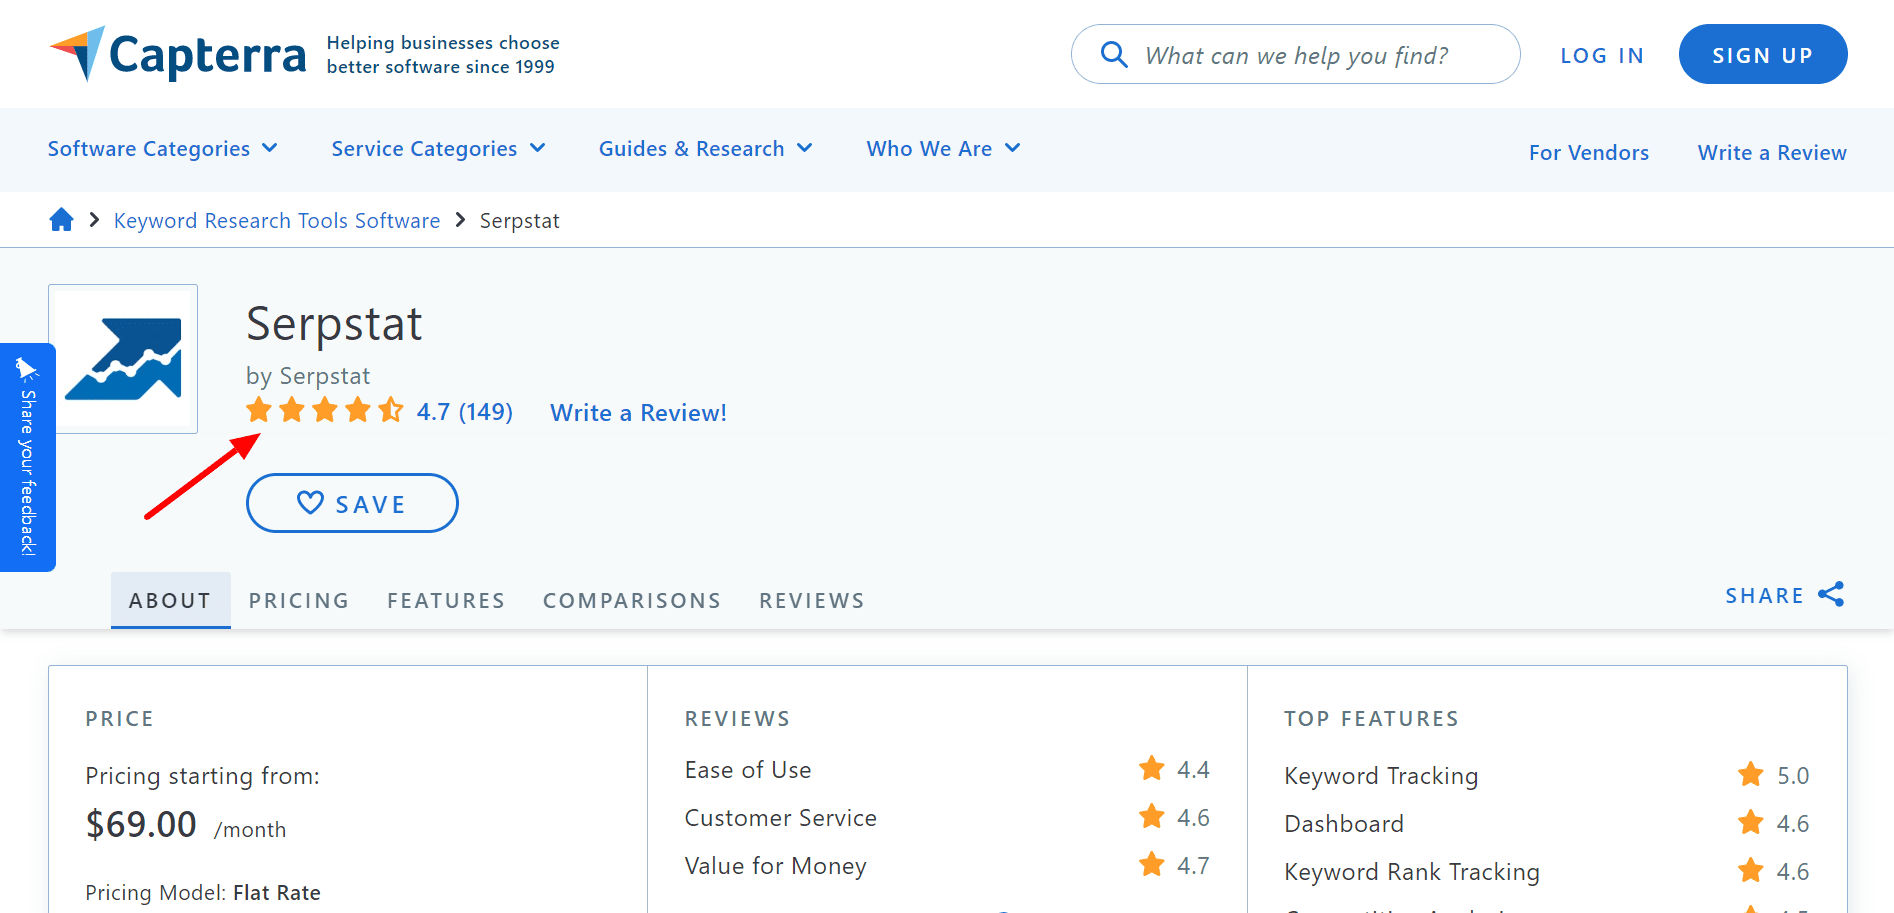
Task: Click the Value for Money label
Action: tap(776, 866)
